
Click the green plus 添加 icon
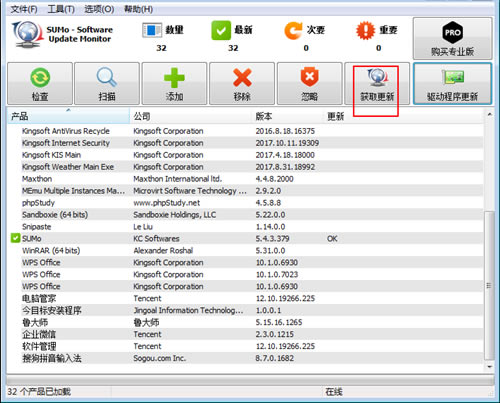click(x=174, y=78)
